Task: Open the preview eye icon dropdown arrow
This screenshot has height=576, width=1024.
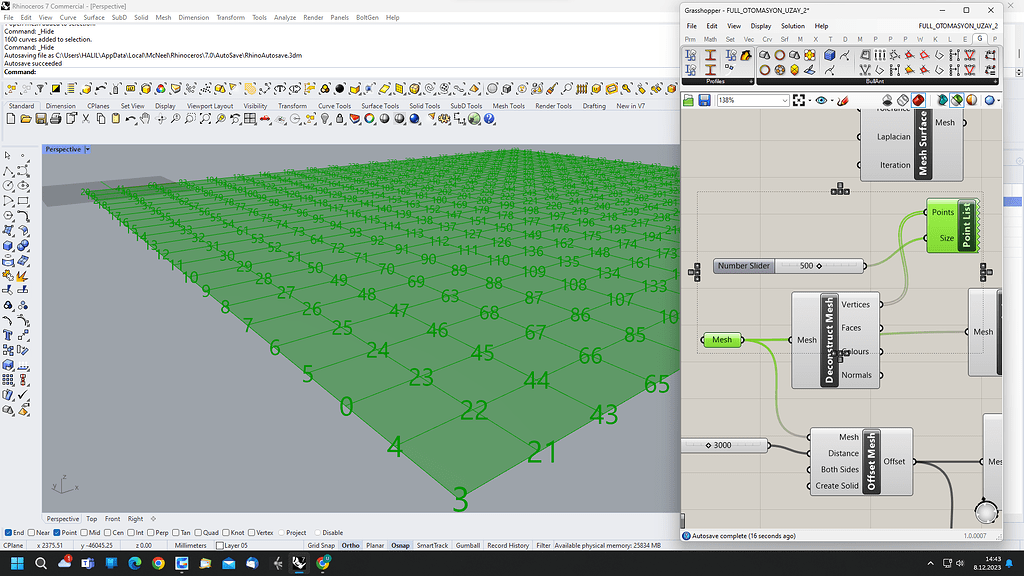Action: (830, 100)
